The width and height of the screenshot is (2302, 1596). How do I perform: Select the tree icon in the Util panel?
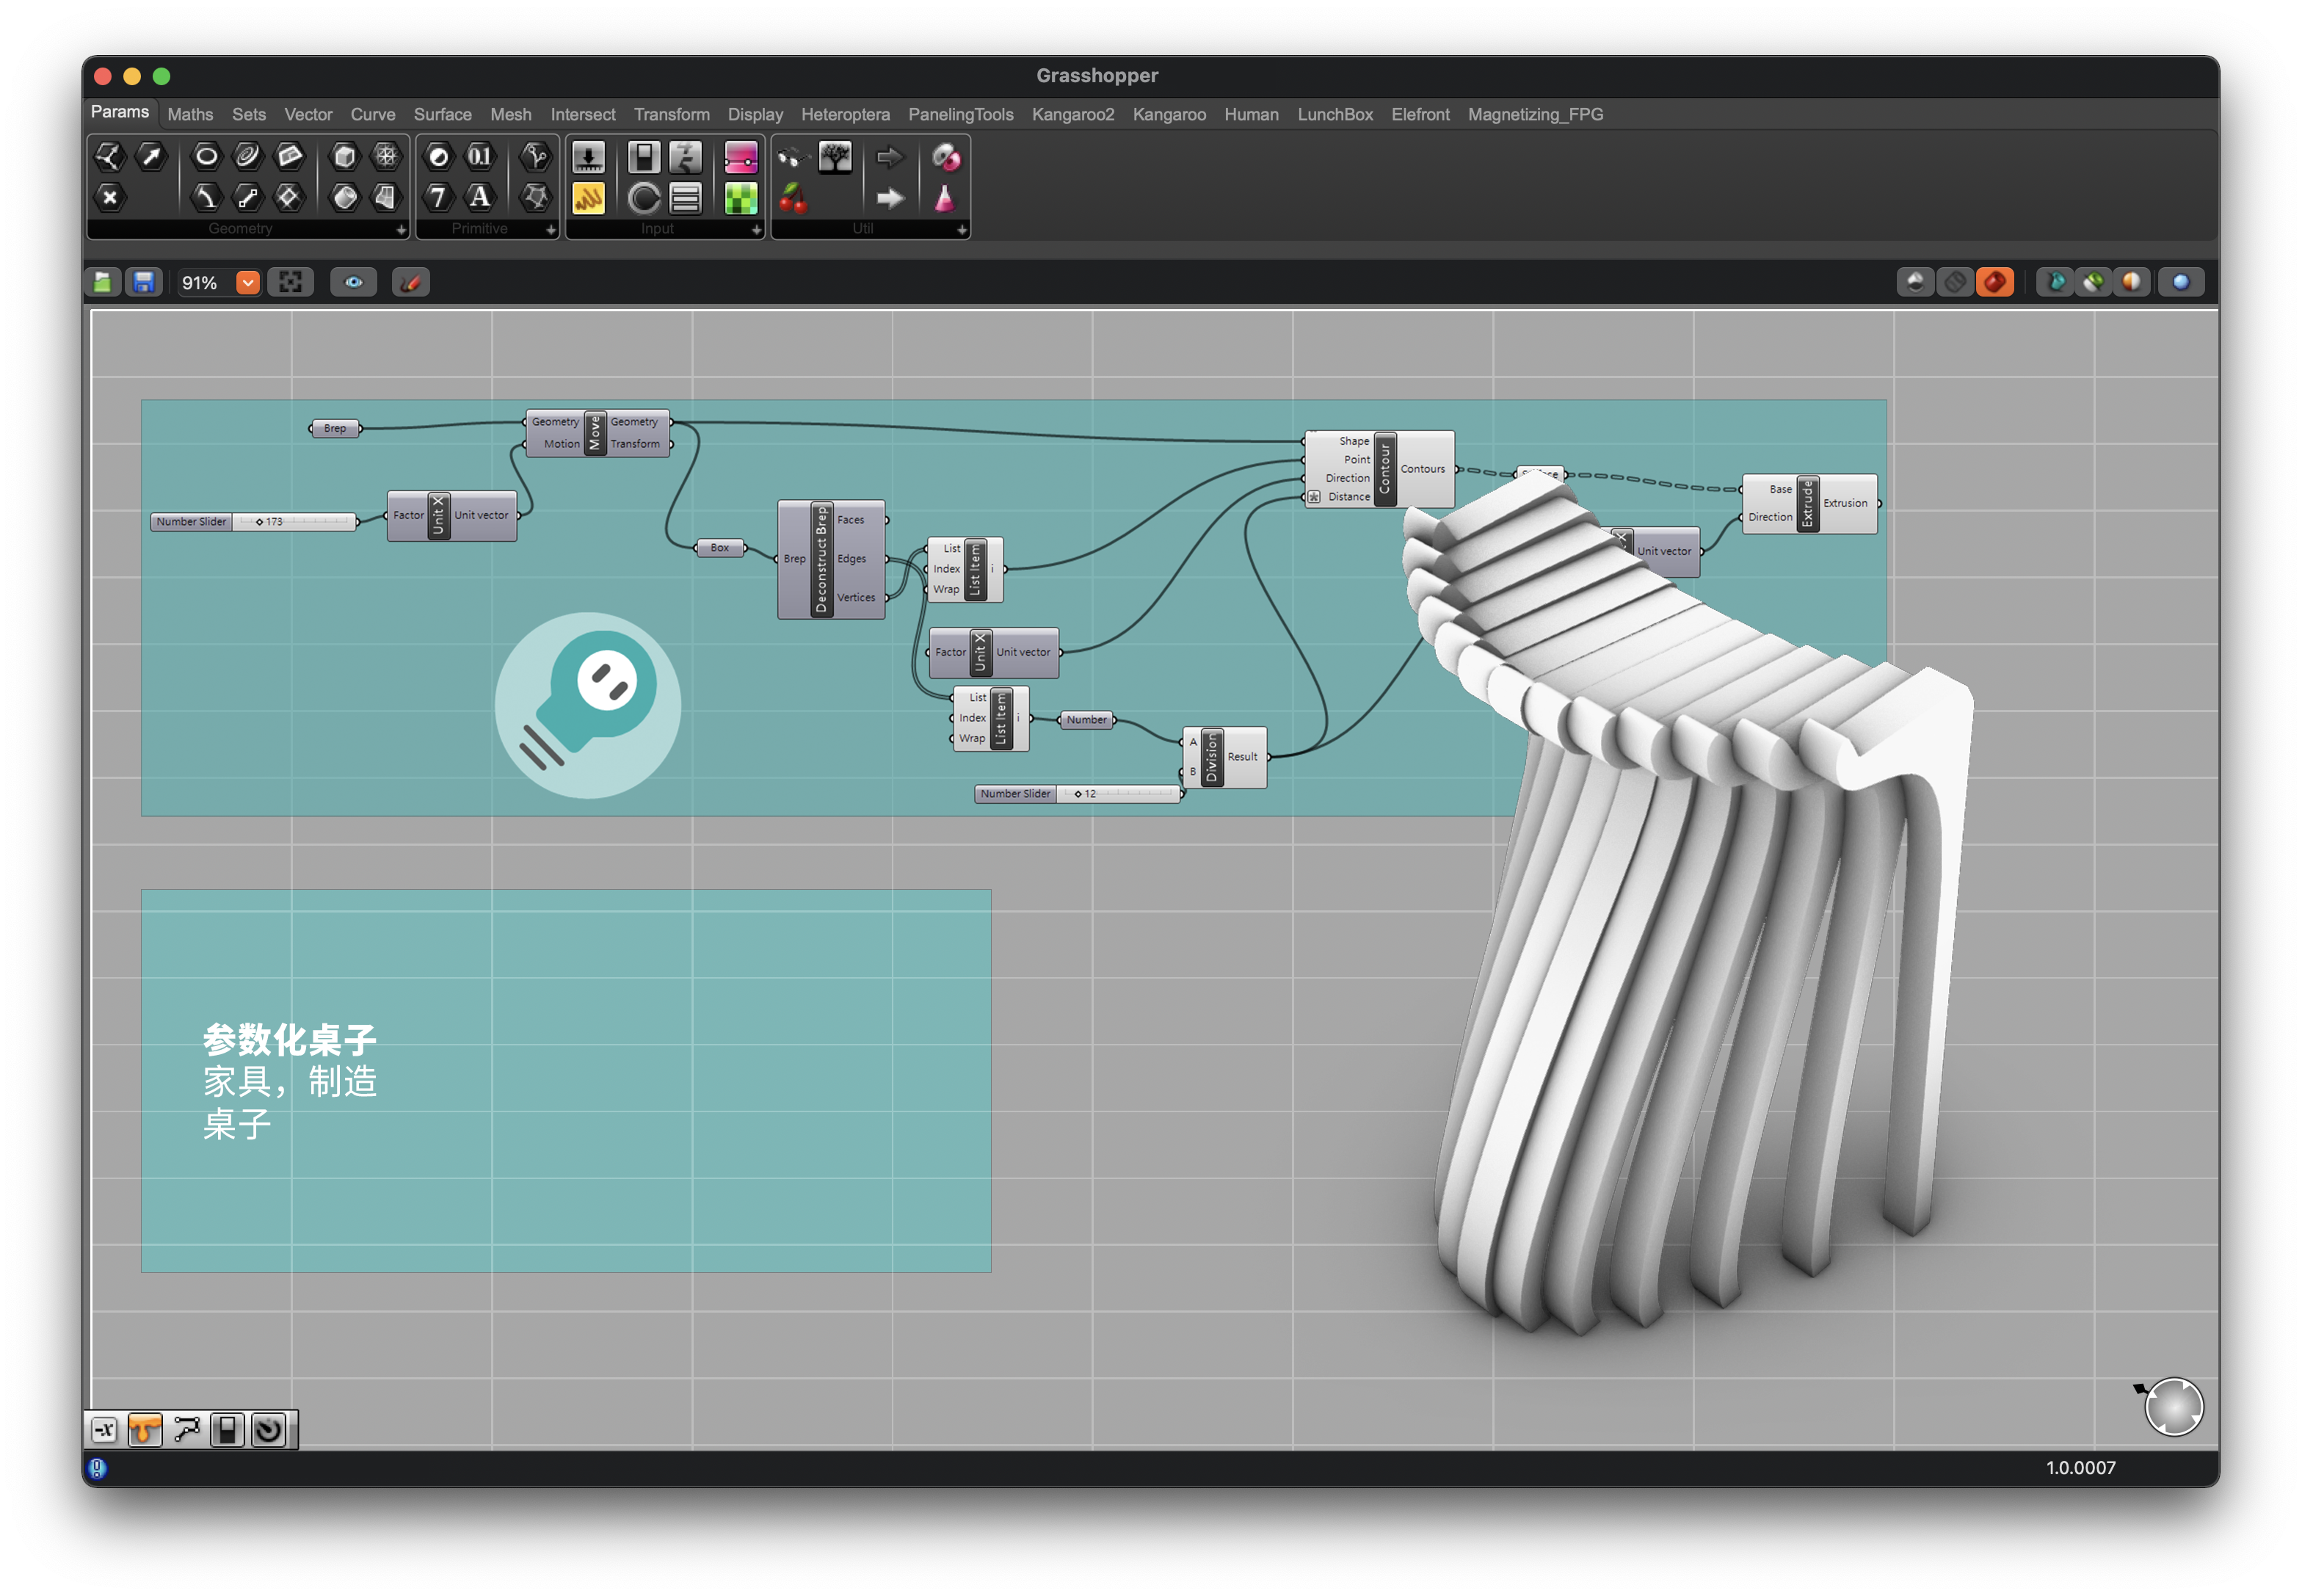(834, 156)
